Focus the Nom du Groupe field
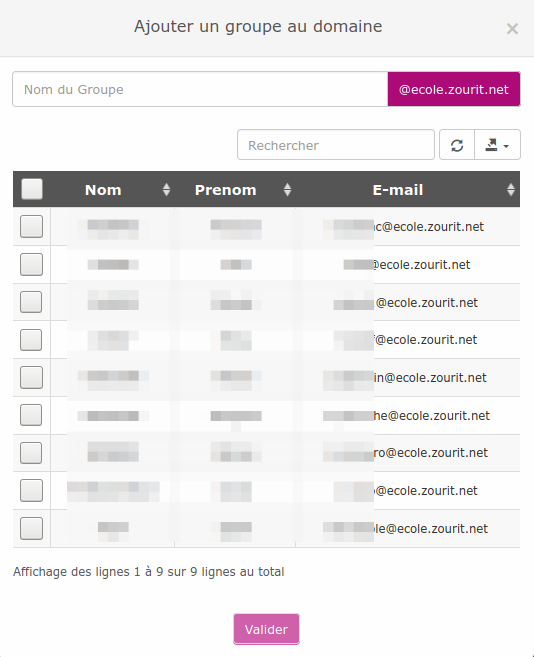The height and width of the screenshot is (657, 534). pos(200,89)
